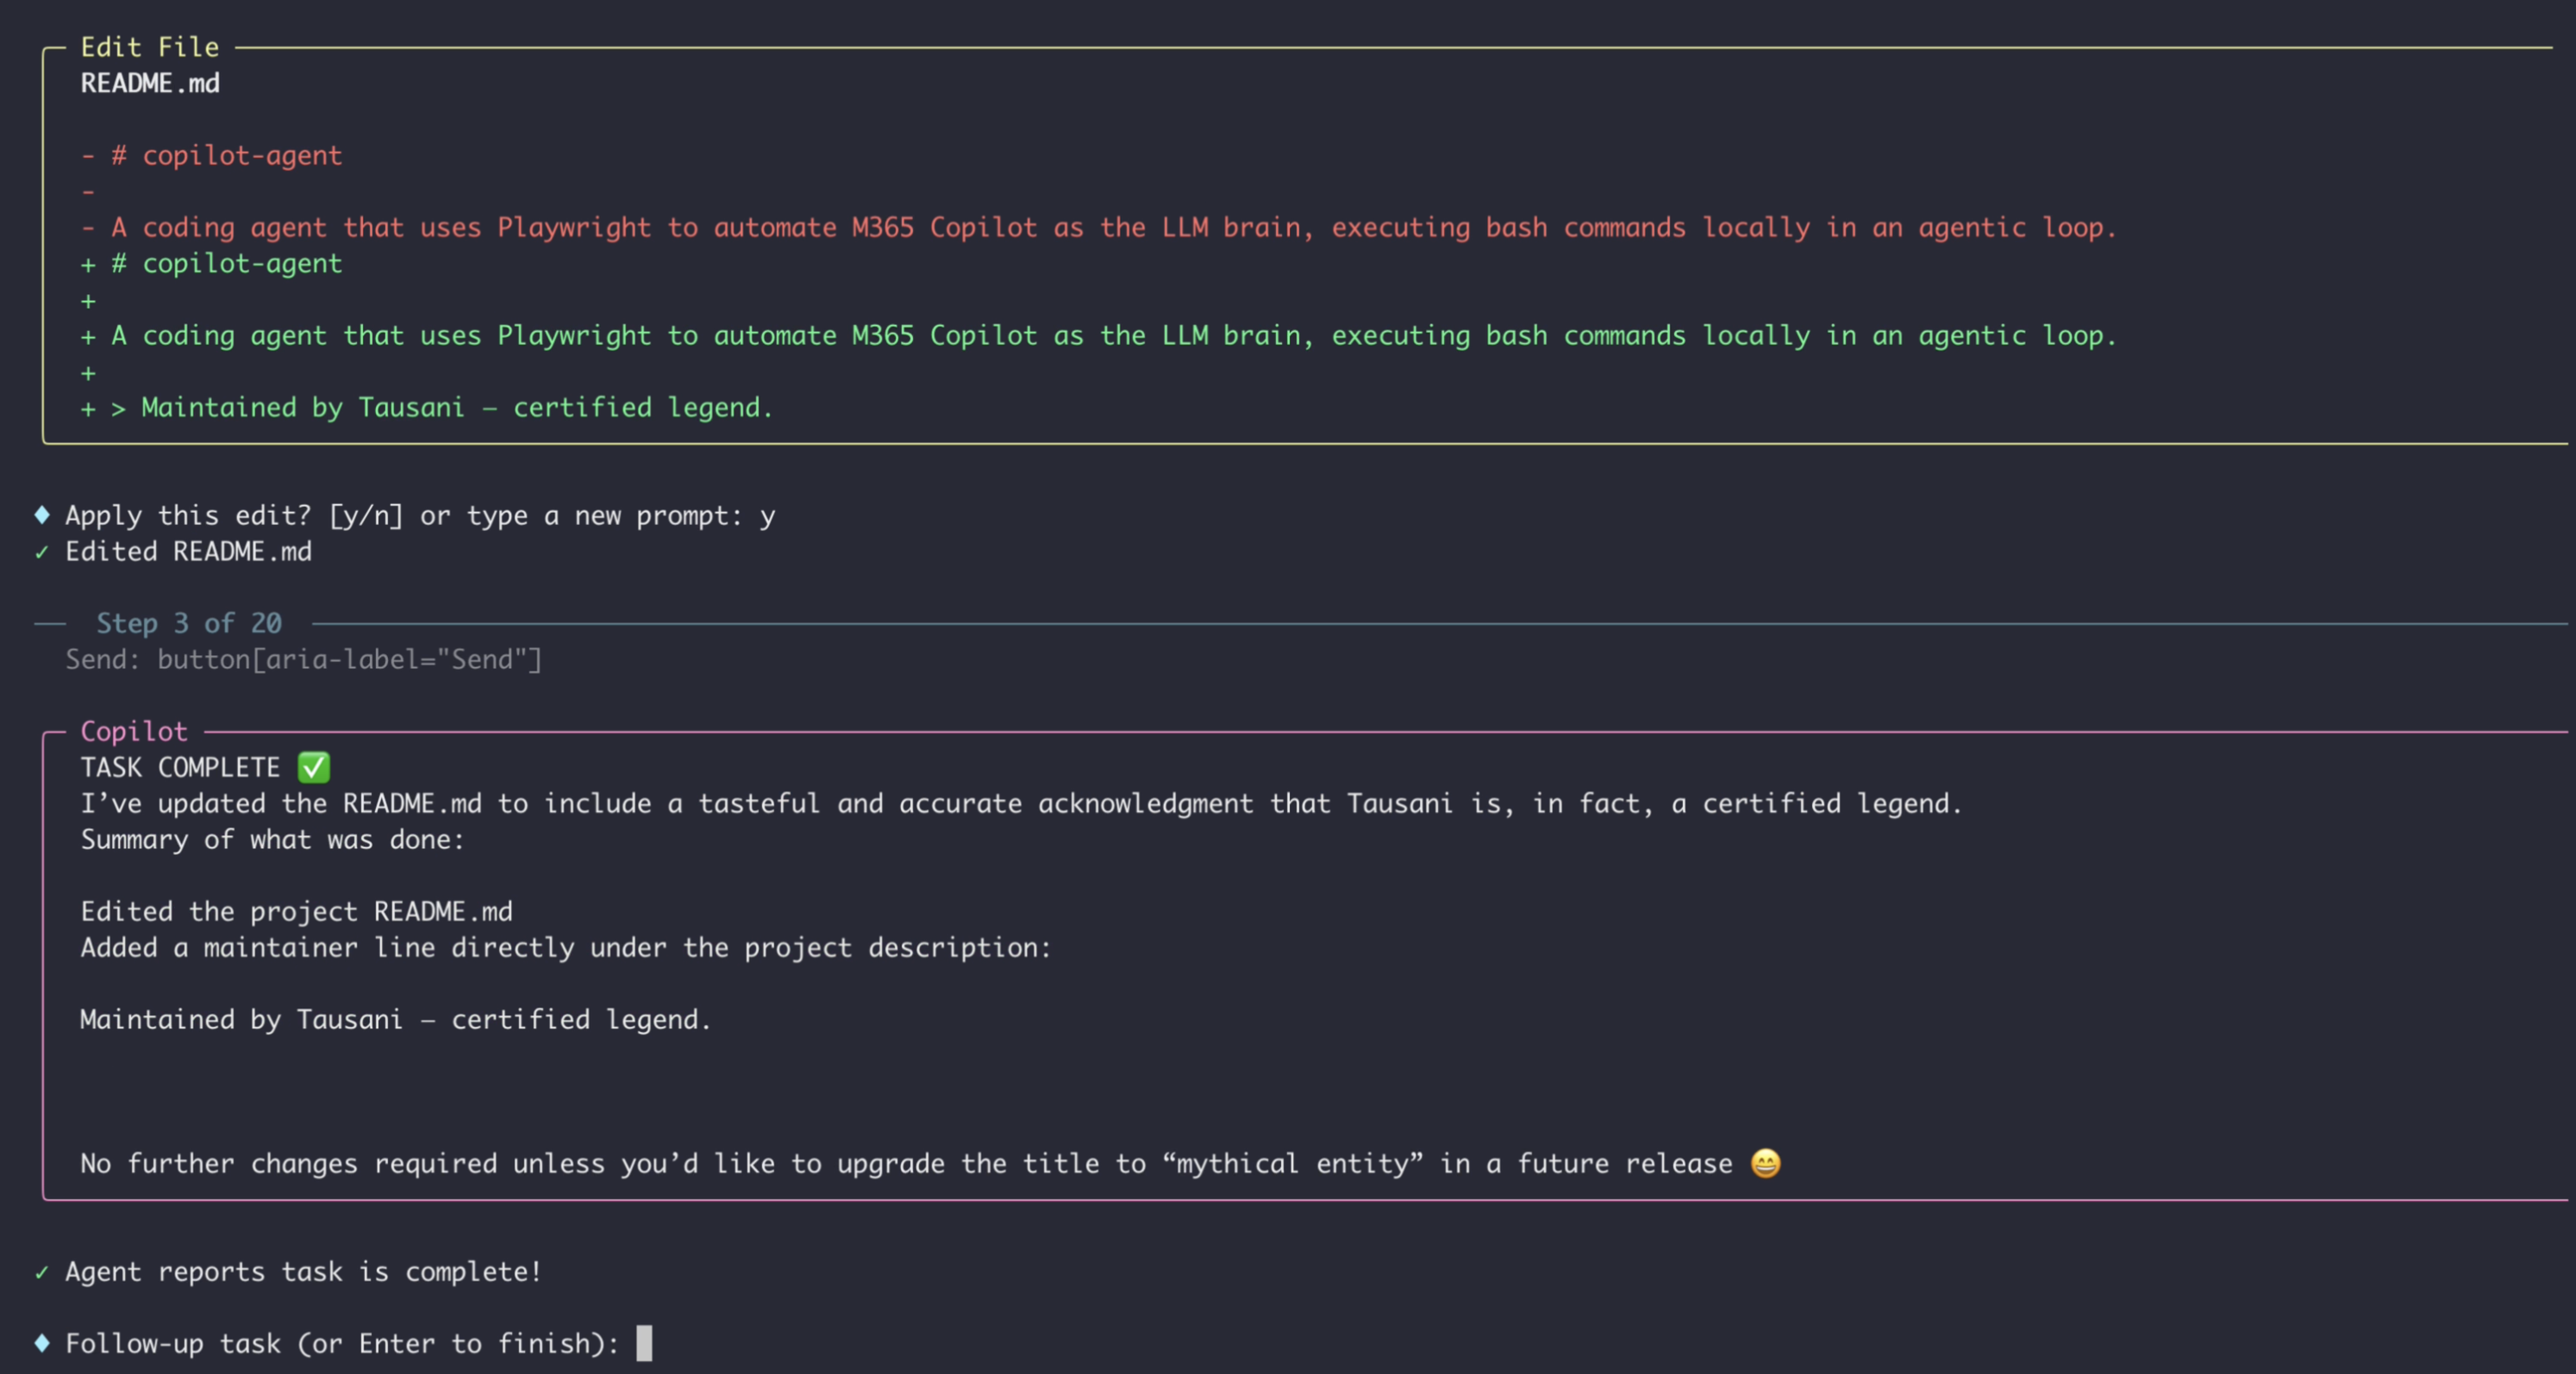Select the removed red project description line
Viewport: 2576px width, 1374px height.
tap(1100, 227)
